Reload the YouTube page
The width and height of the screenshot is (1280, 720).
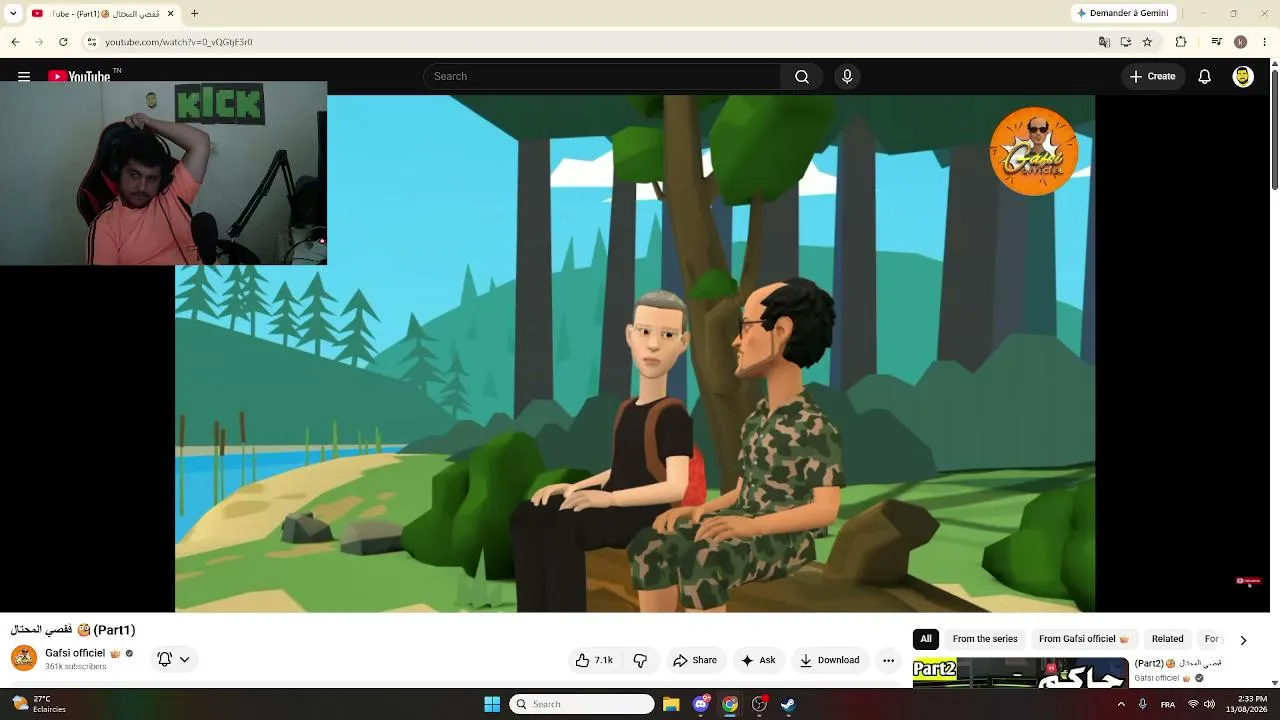coord(63,42)
